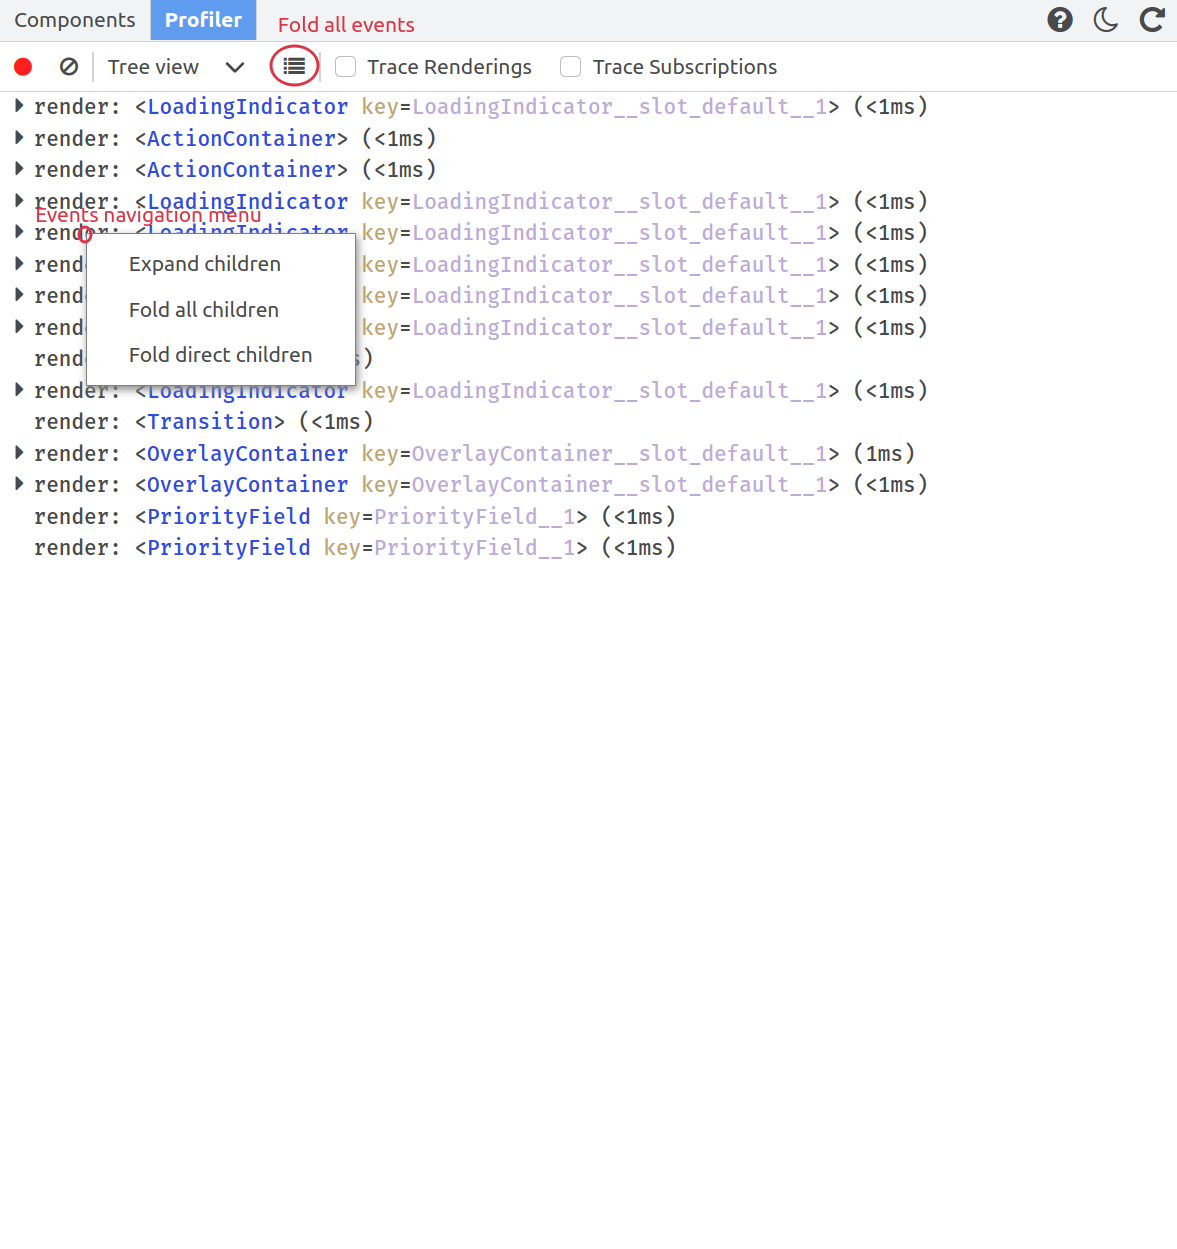This screenshot has height=1249, width=1177.
Task: Choose Expand children from the menu
Action: [x=205, y=264]
